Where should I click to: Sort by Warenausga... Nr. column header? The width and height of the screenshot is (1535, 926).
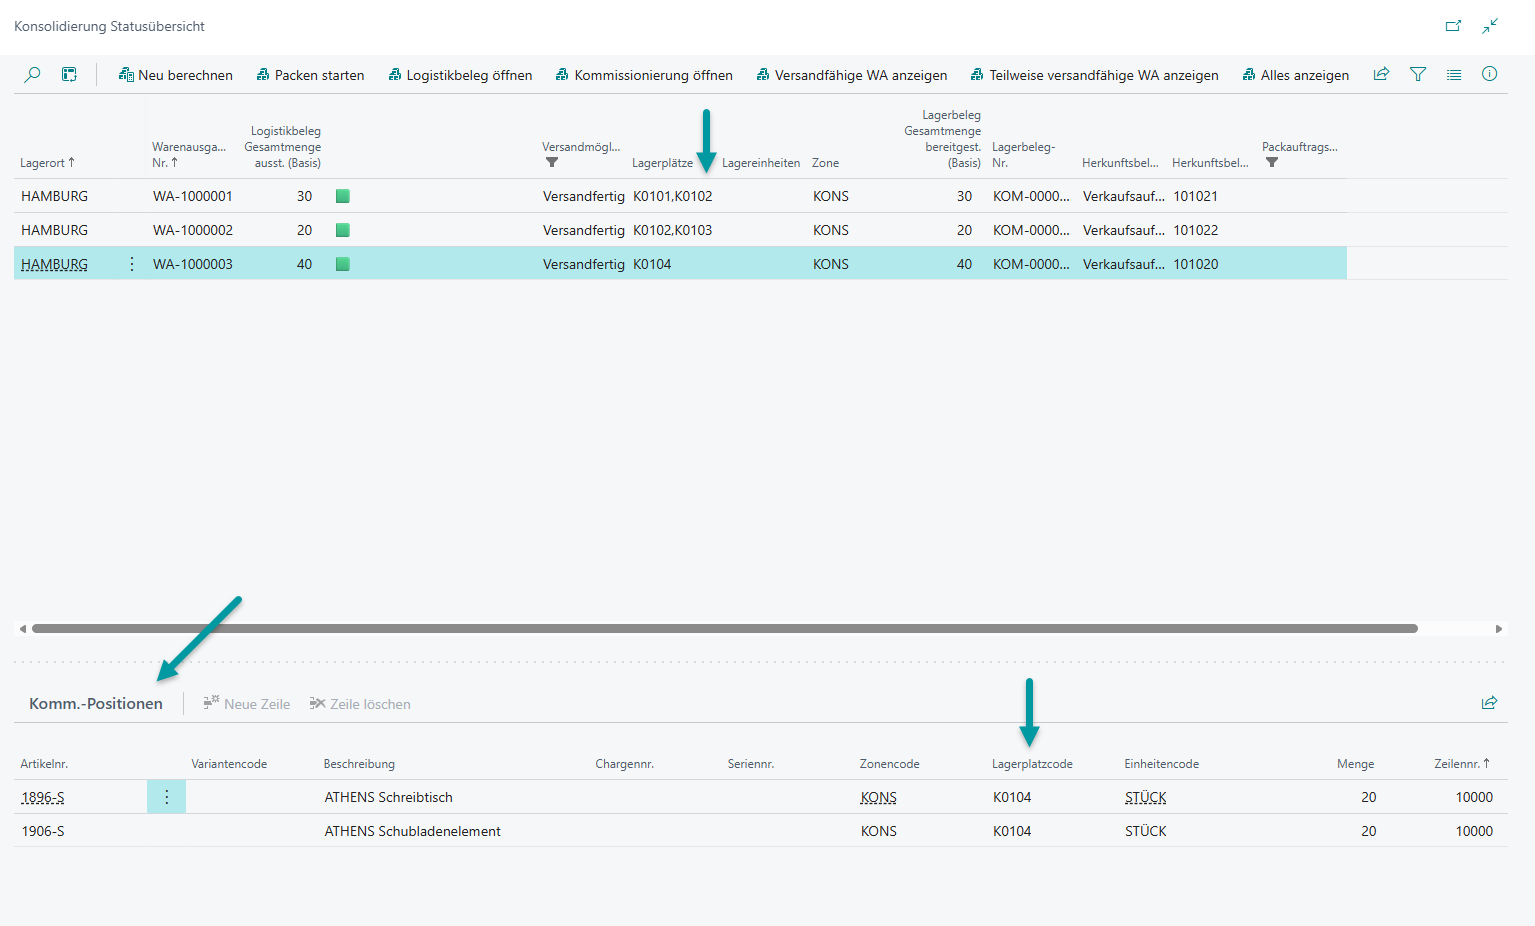189,155
